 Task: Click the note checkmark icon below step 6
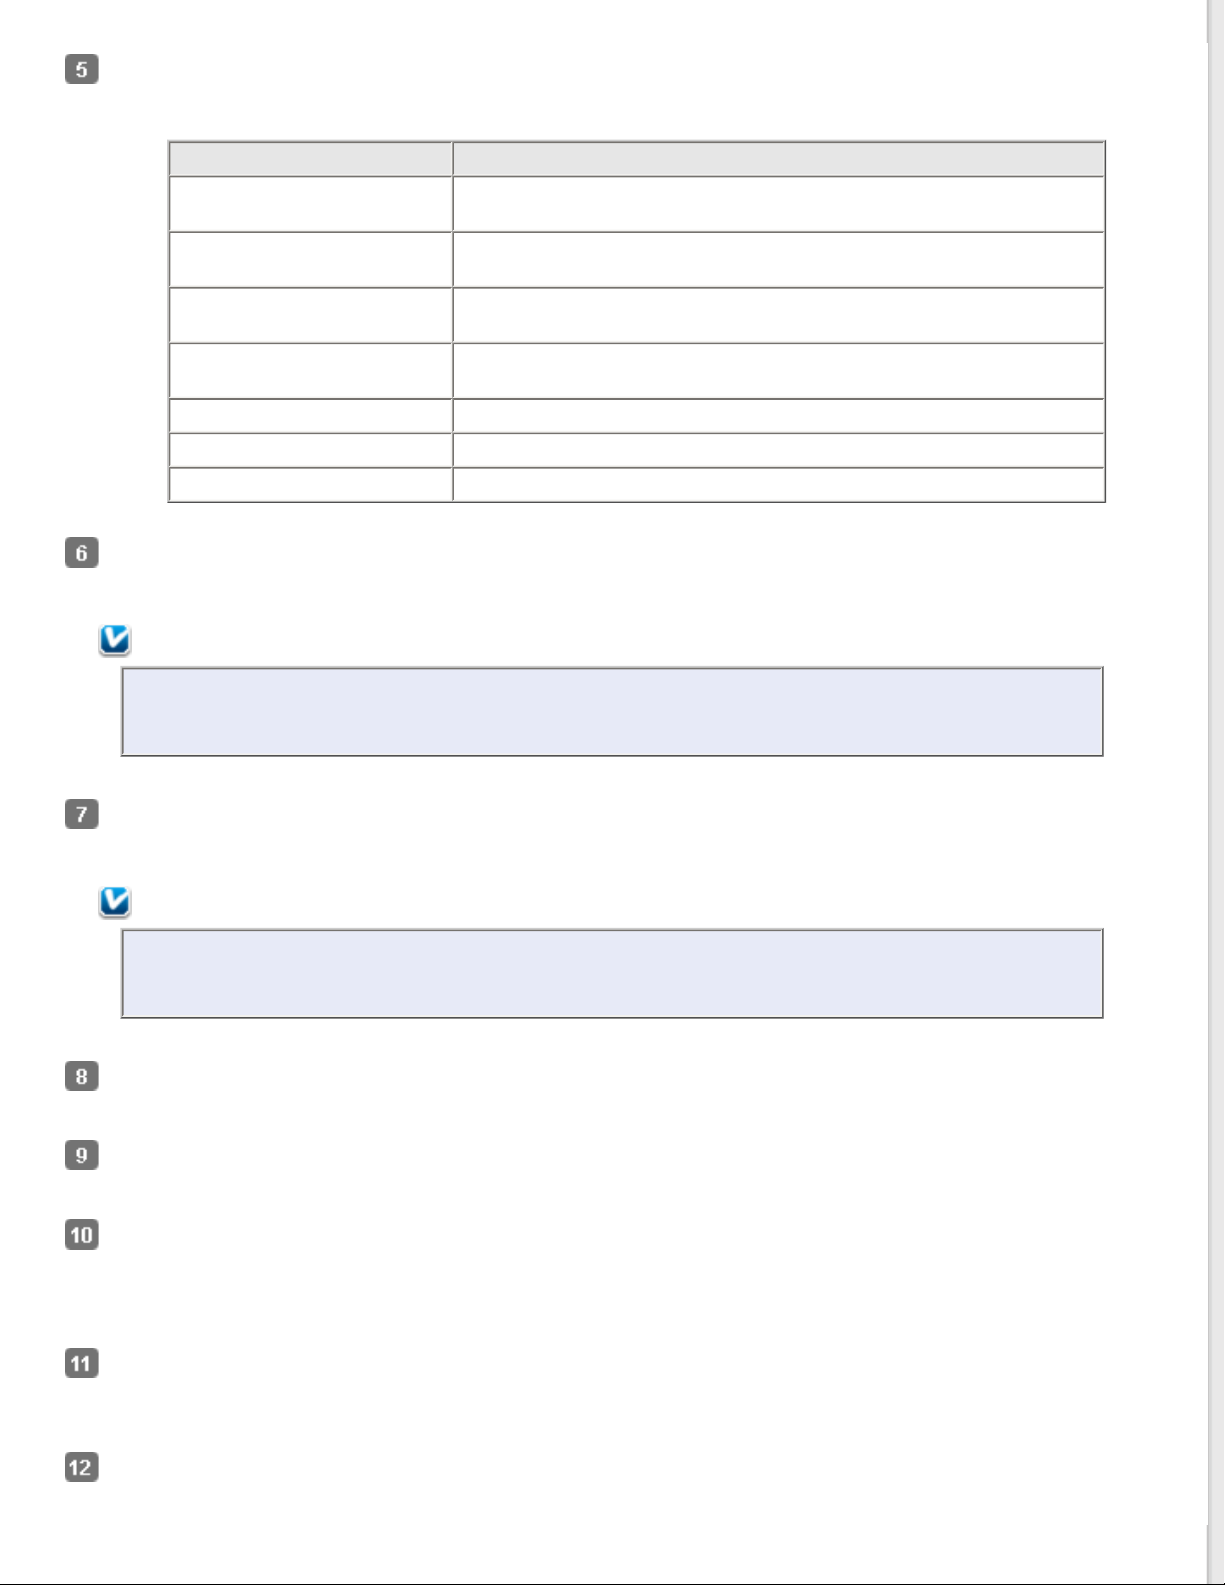pyautogui.click(x=115, y=640)
